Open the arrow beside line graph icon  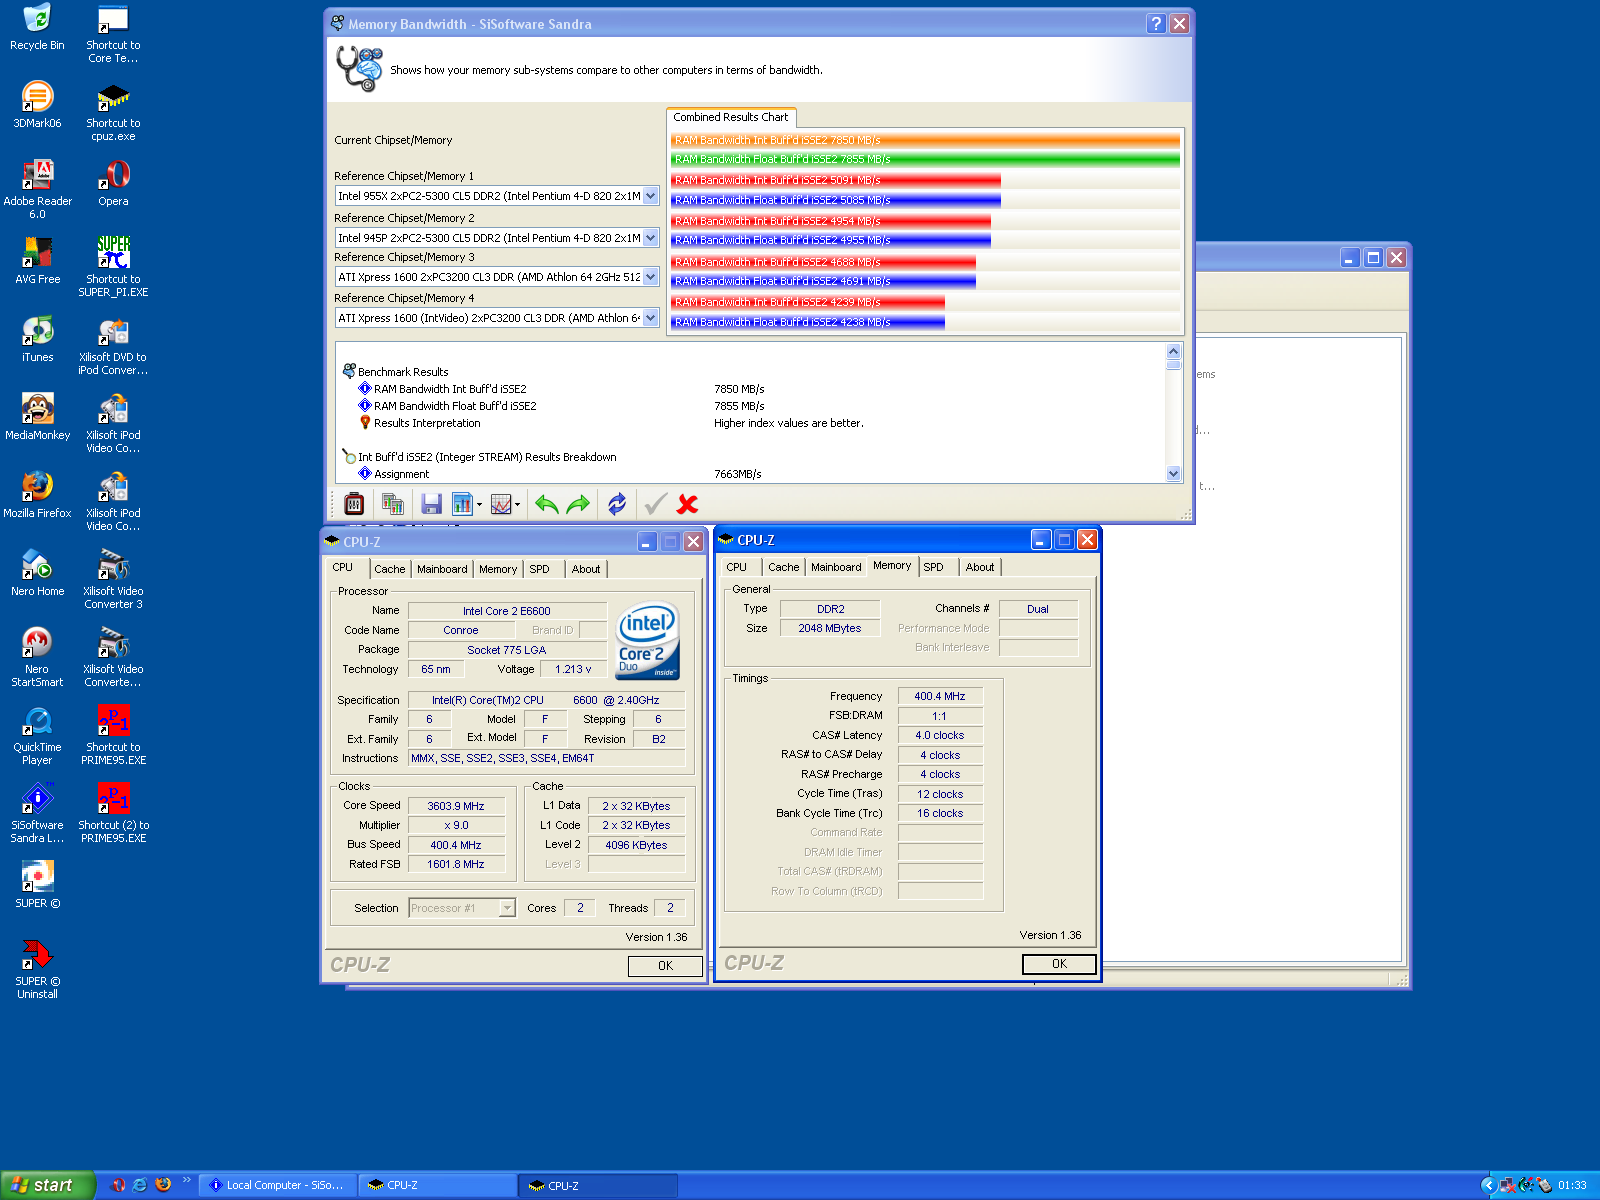click(517, 505)
